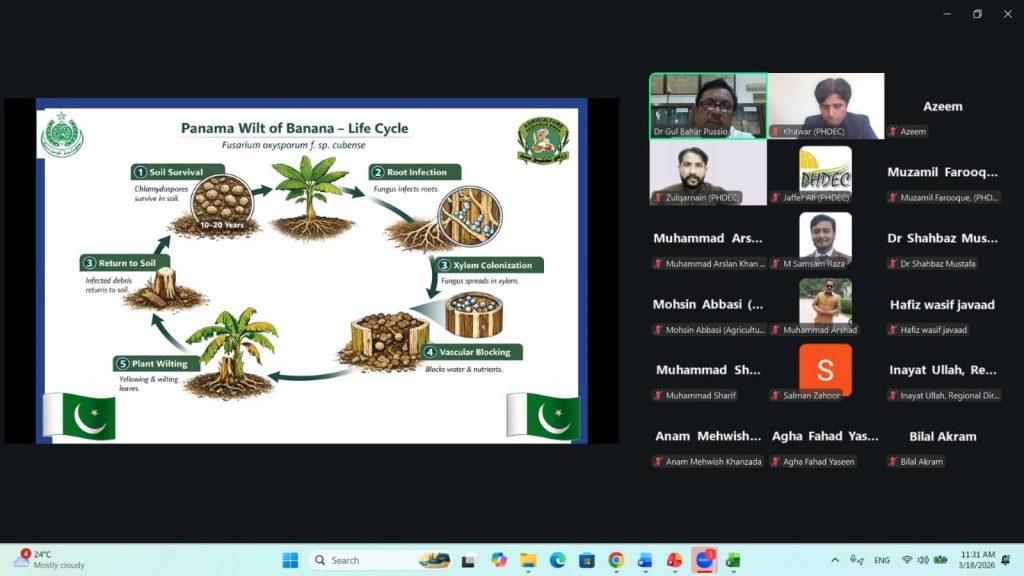
Task: Open File Explorer from the taskbar
Action: point(528,560)
